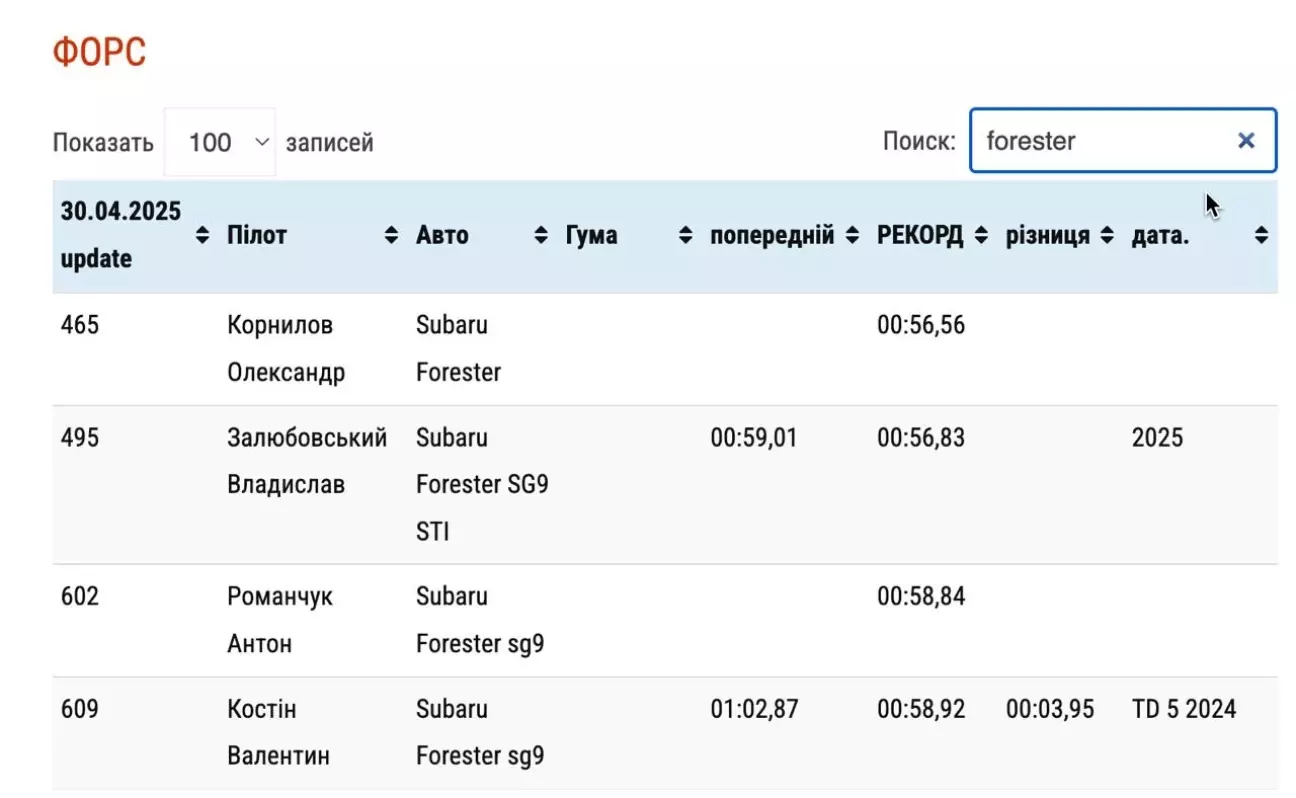Click the Гума column header label
Image resolution: width=1296 pixels, height=798 pixels.
[591, 236]
